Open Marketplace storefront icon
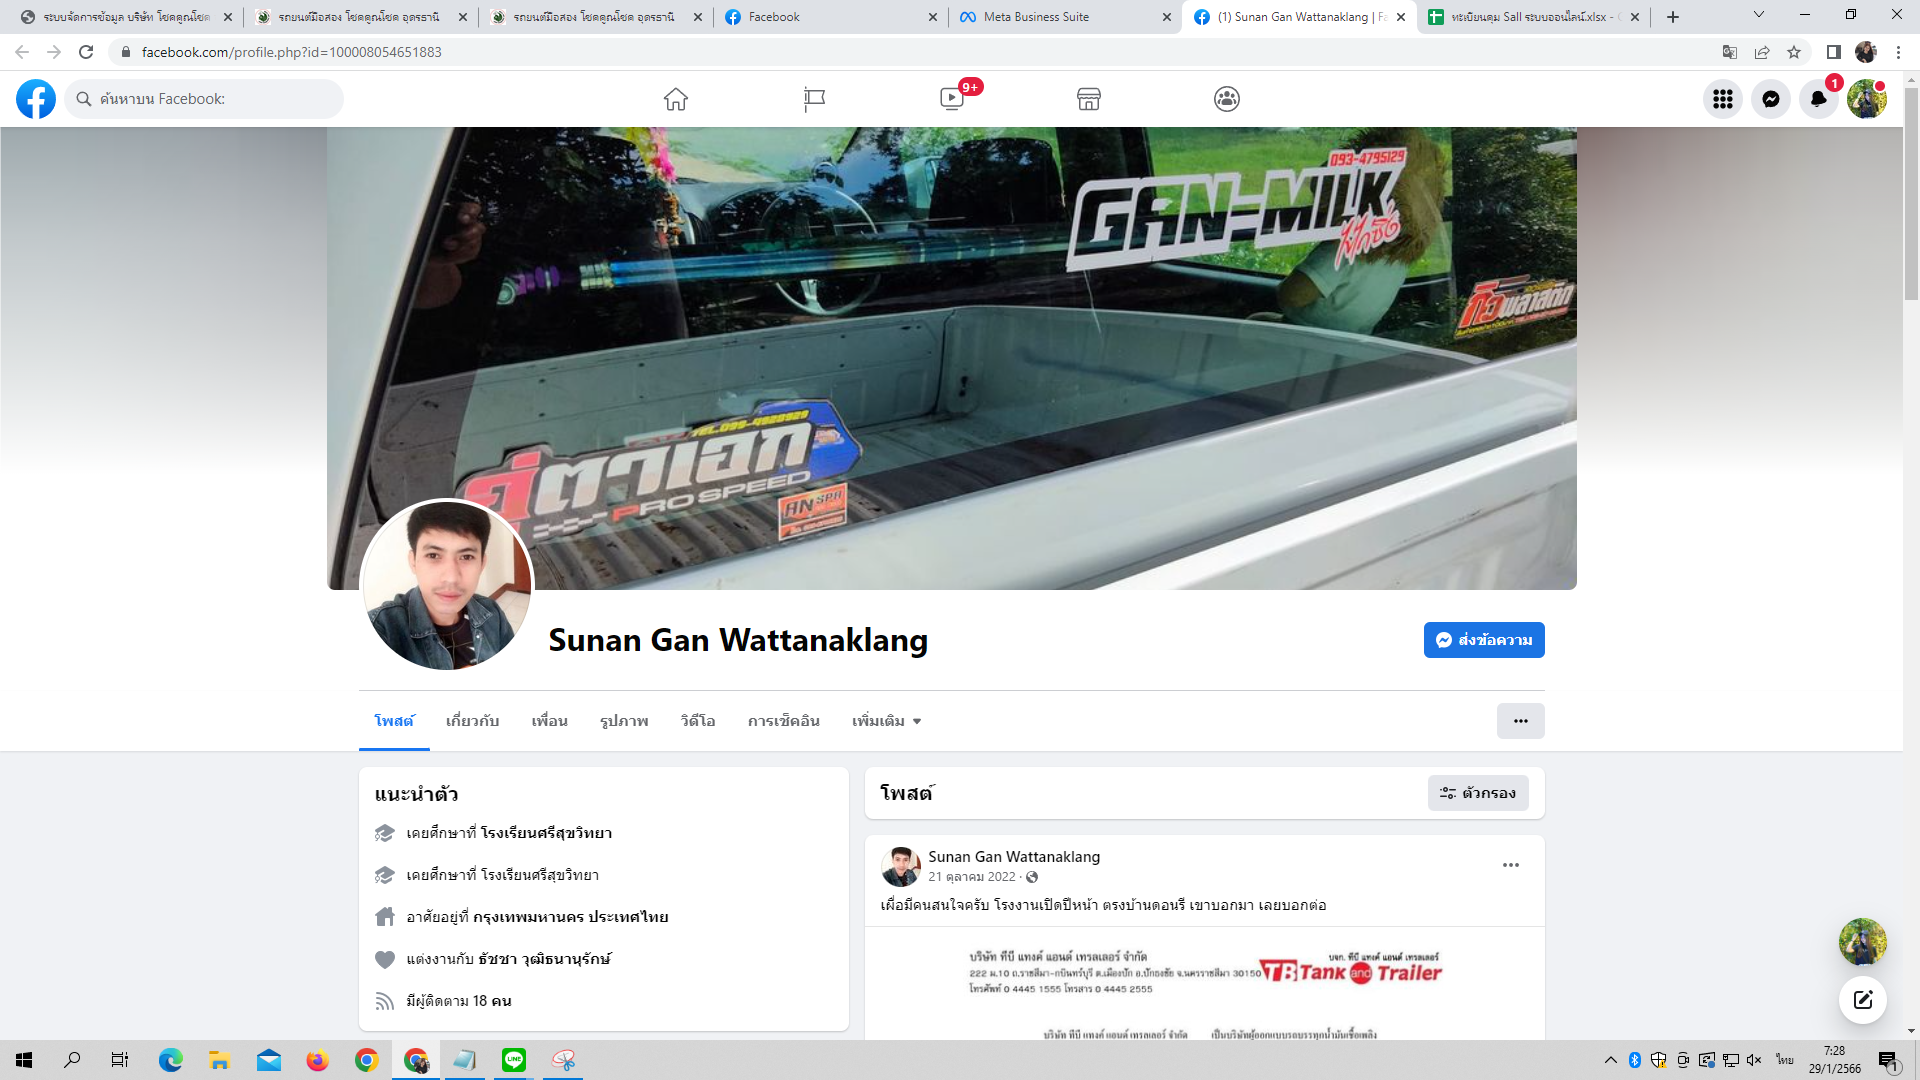 (x=1089, y=99)
